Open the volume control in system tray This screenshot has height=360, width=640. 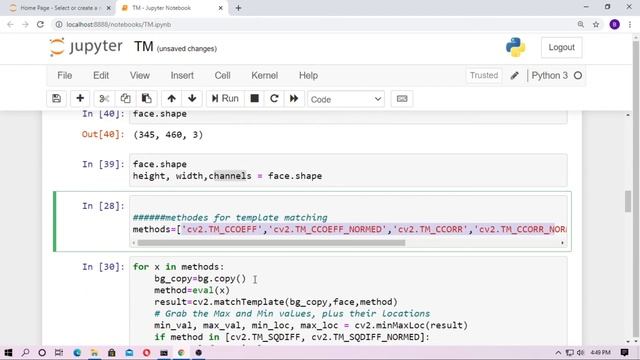pyautogui.click(x=580, y=353)
